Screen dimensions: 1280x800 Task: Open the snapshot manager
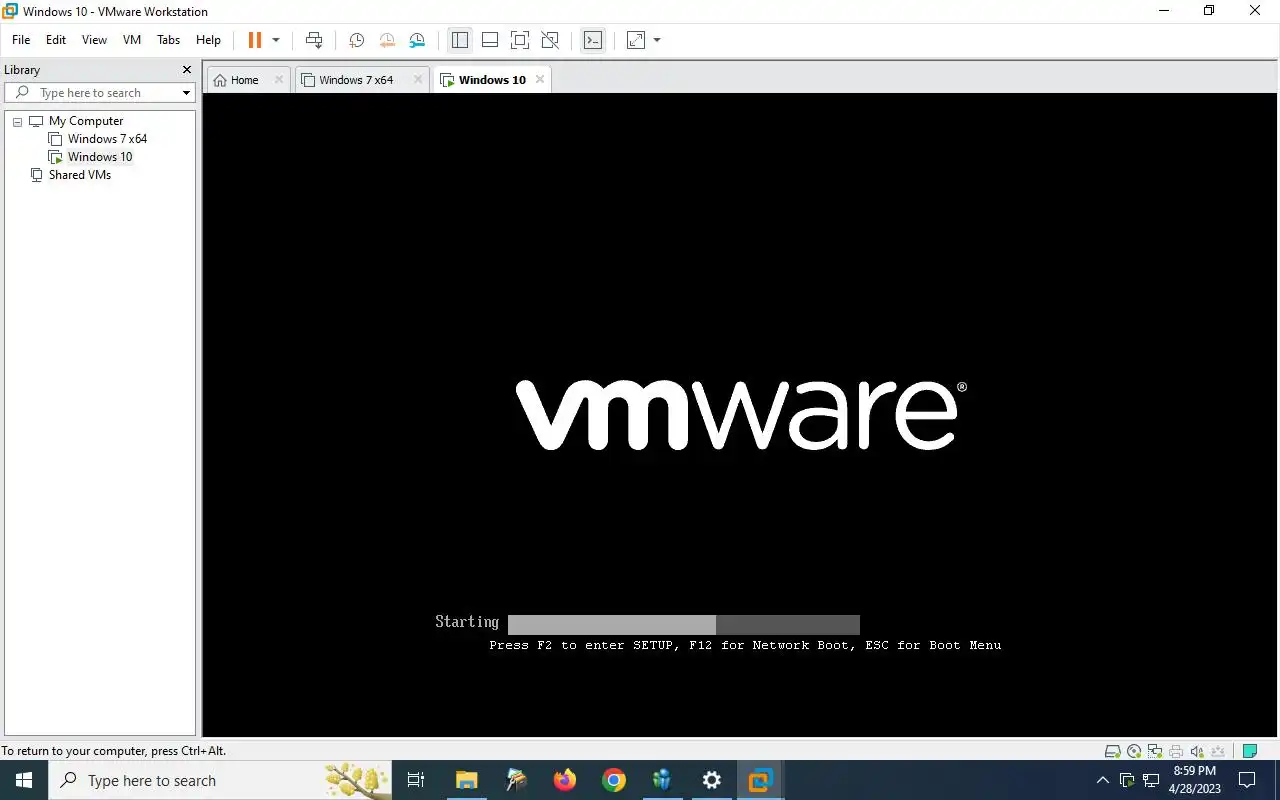coord(417,40)
